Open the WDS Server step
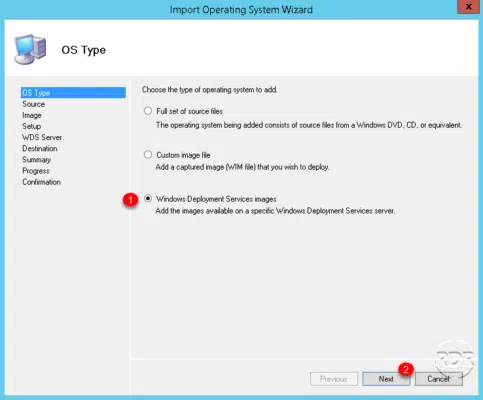Image resolution: width=483 pixels, height=400 pixels. (42, 137)
